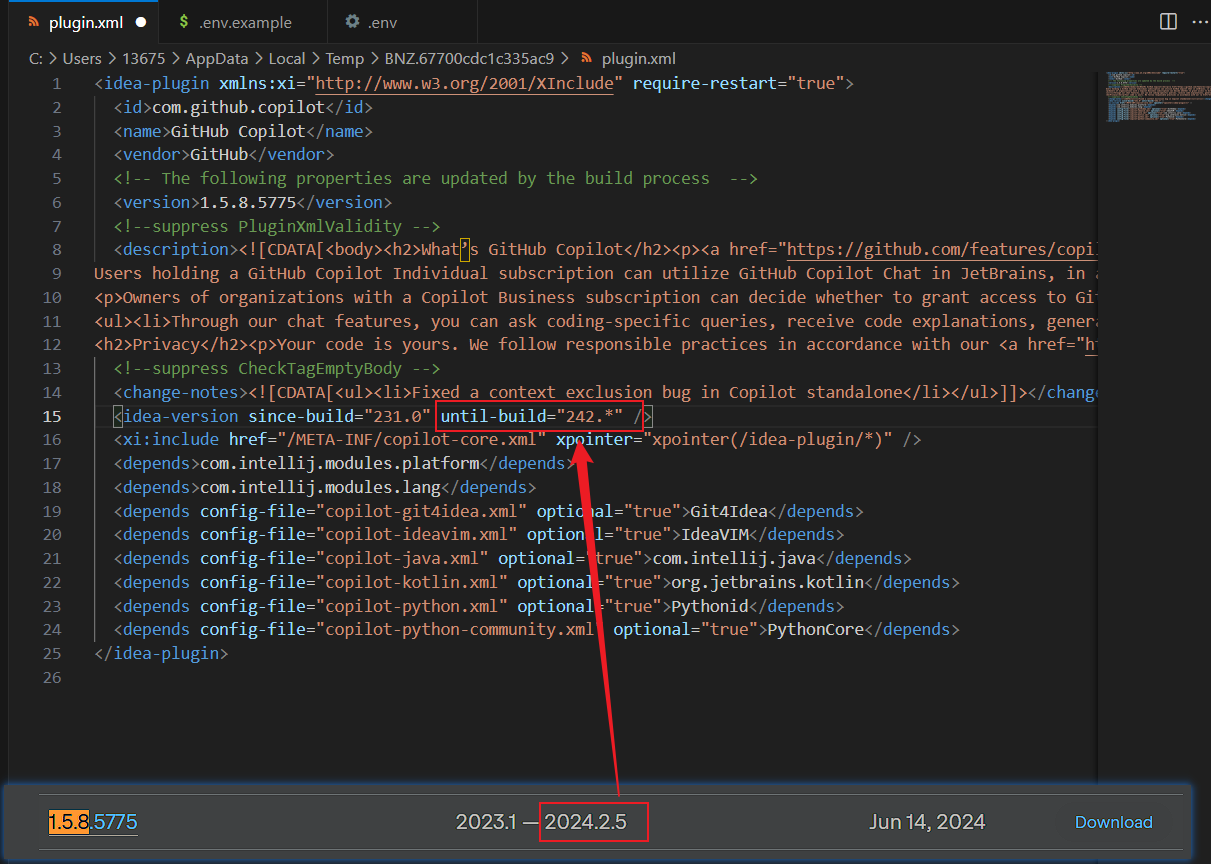Open the w3.org XInclude URL link
The height and width of the screenshot is (864, 1211).
(465, 83)
